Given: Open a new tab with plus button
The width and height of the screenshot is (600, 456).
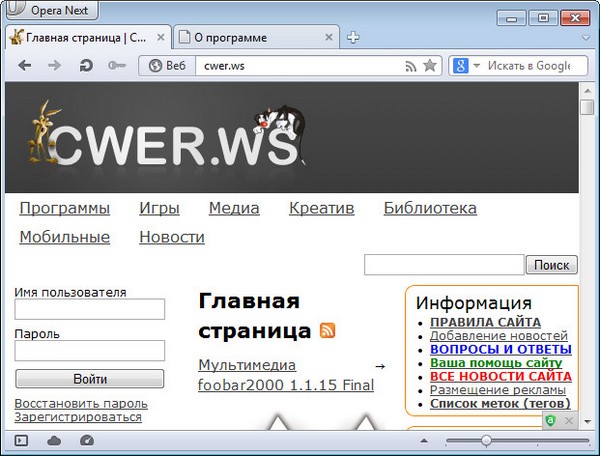Looking at the screenshot, I should [x=353, y=38].
